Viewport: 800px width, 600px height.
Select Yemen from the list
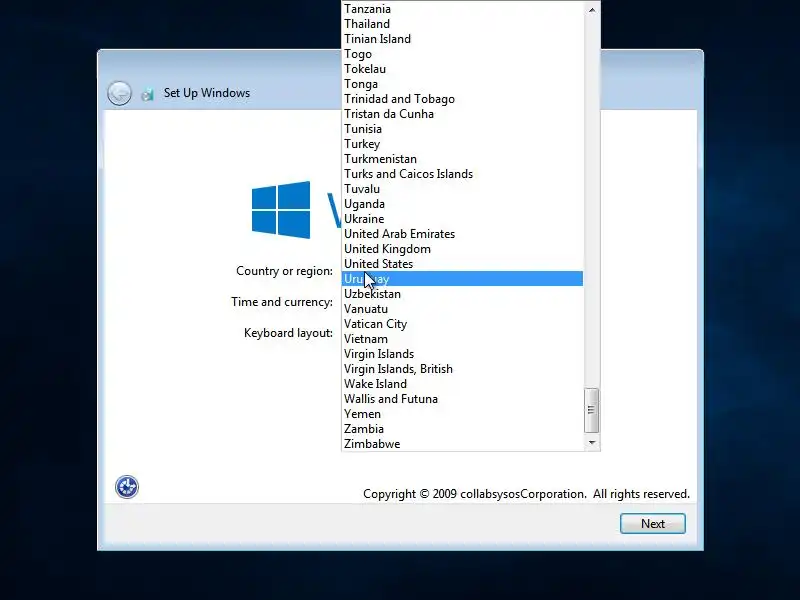pos(462,414)
